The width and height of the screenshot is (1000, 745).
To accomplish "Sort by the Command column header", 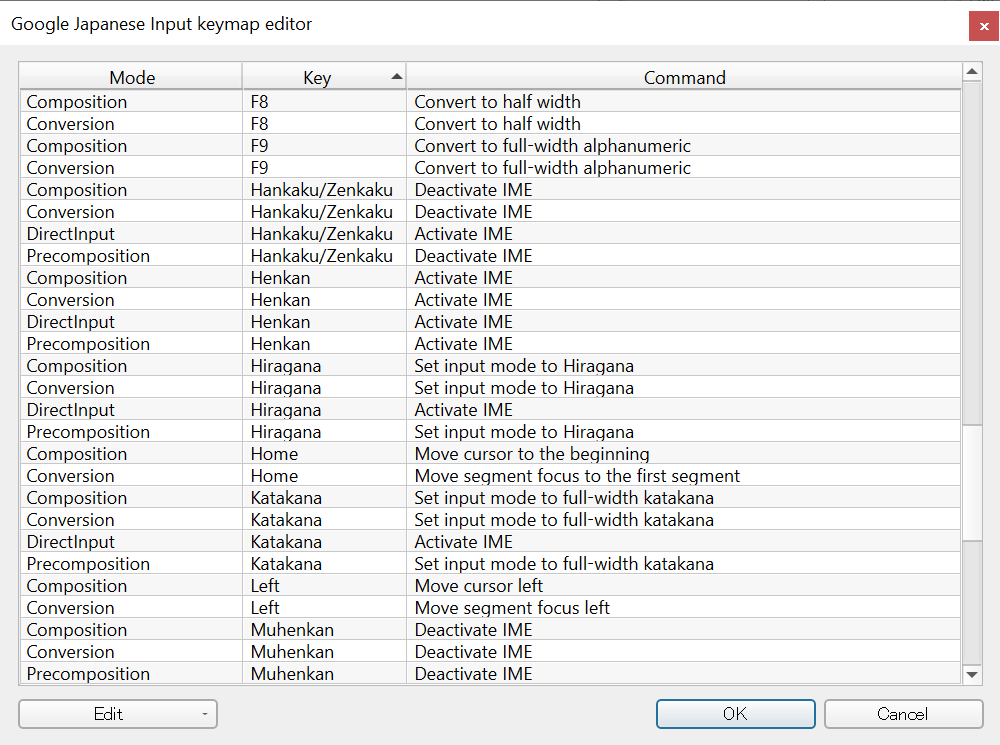I will coord(684,77).
